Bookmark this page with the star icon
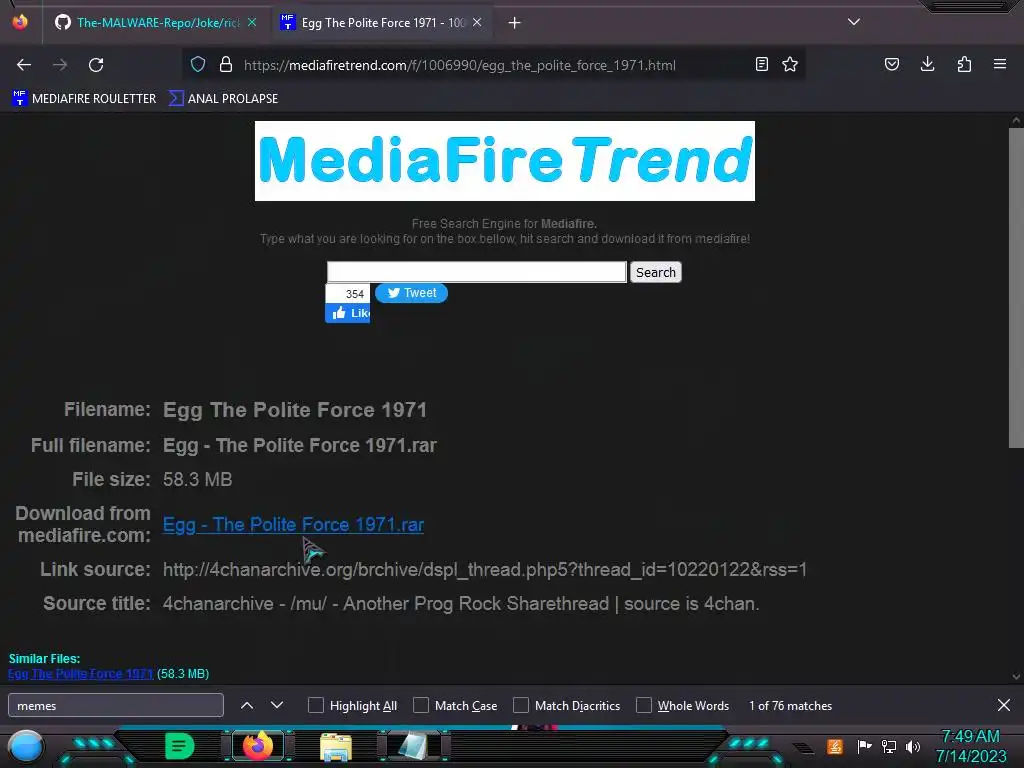 click(790, 64)
